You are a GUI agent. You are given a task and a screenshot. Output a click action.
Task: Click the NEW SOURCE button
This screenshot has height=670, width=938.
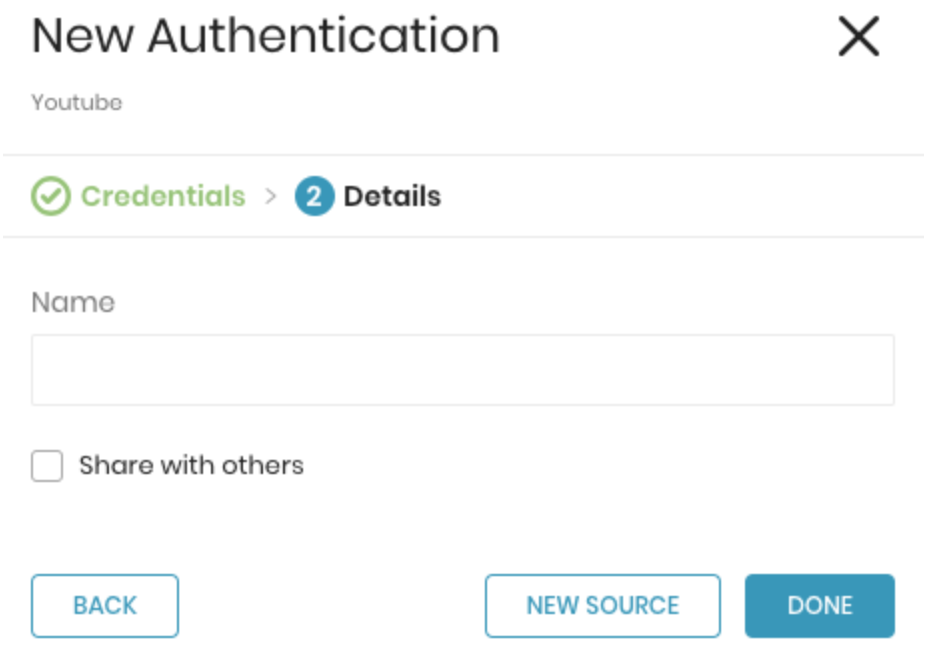click(x=602, y=605)
